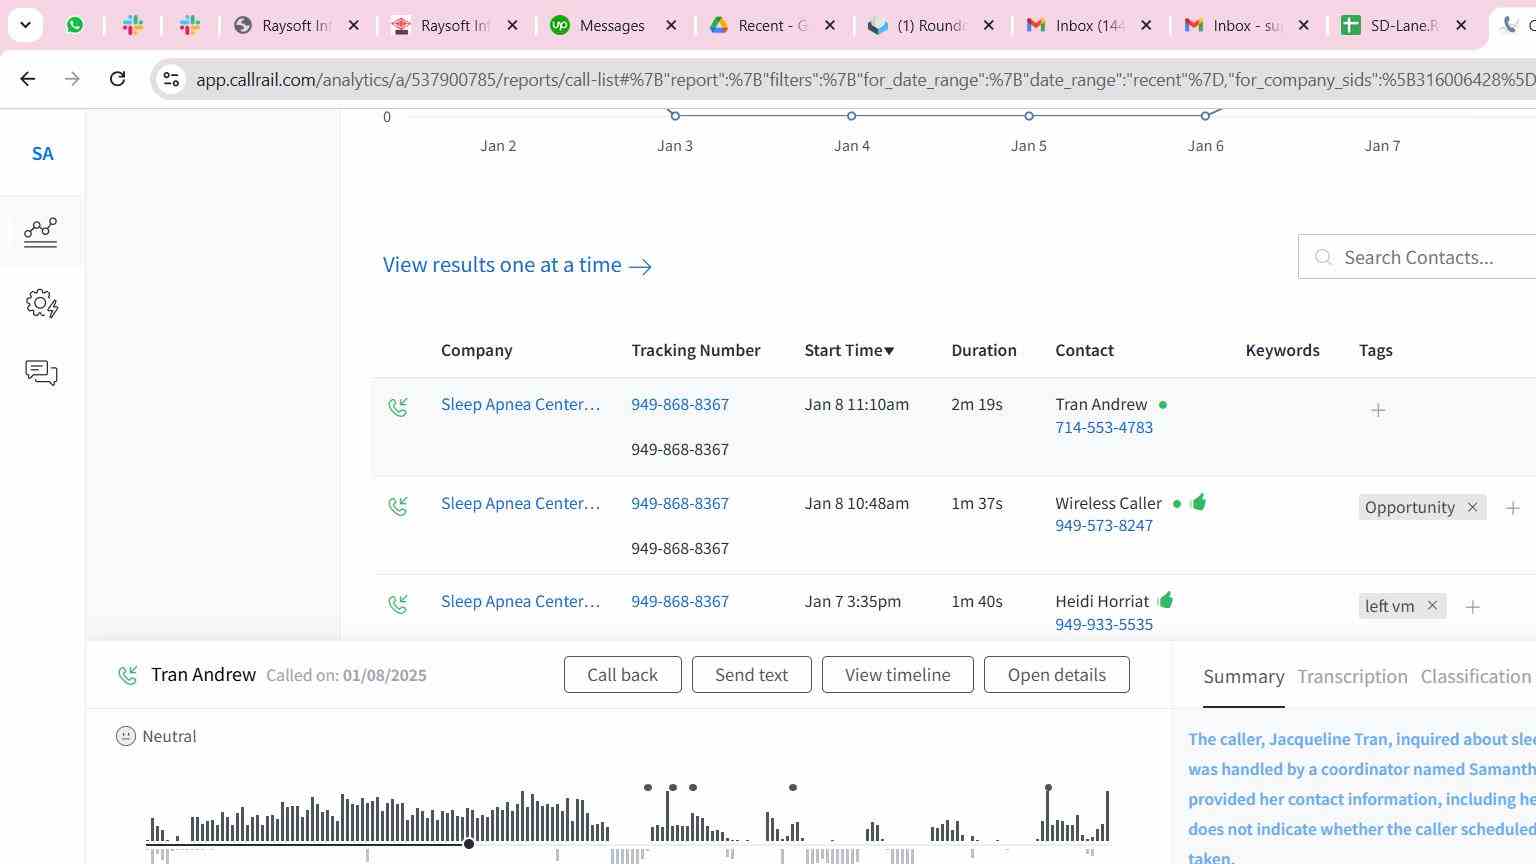This screenshot has width=1536, height=864.
Task: Open the SA account switcher
Action: [x=42, y=154]
